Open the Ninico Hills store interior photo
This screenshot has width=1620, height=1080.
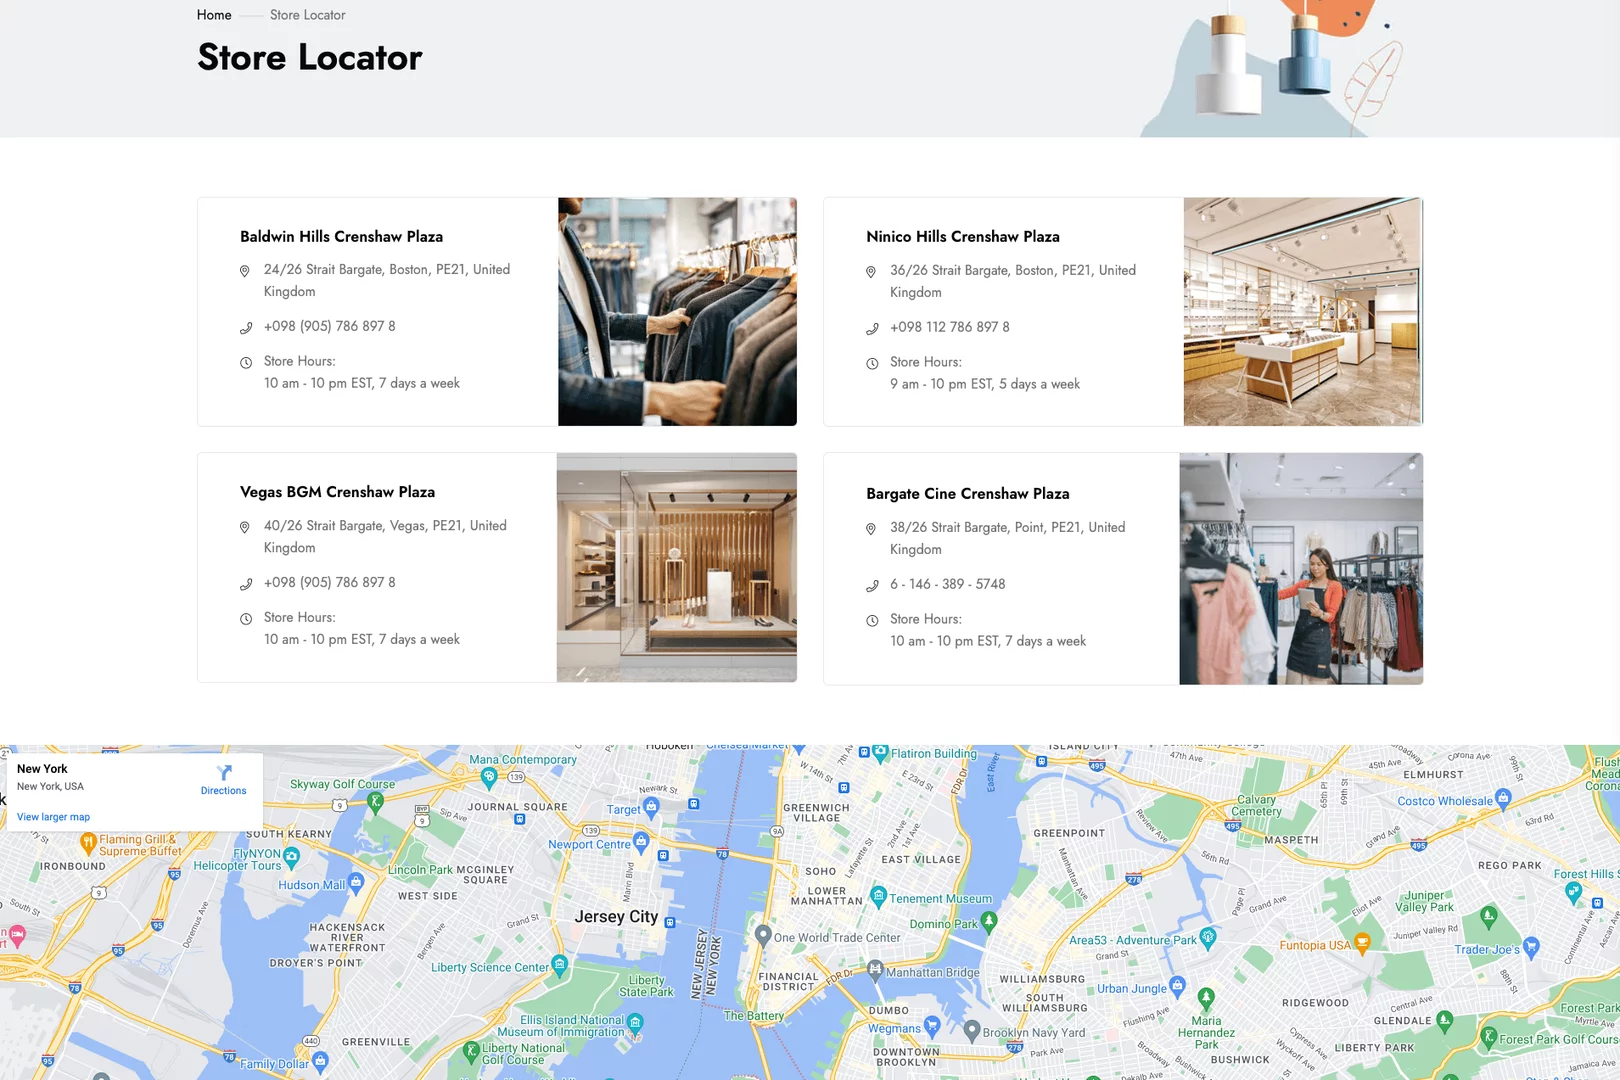tap(1302, 312)
